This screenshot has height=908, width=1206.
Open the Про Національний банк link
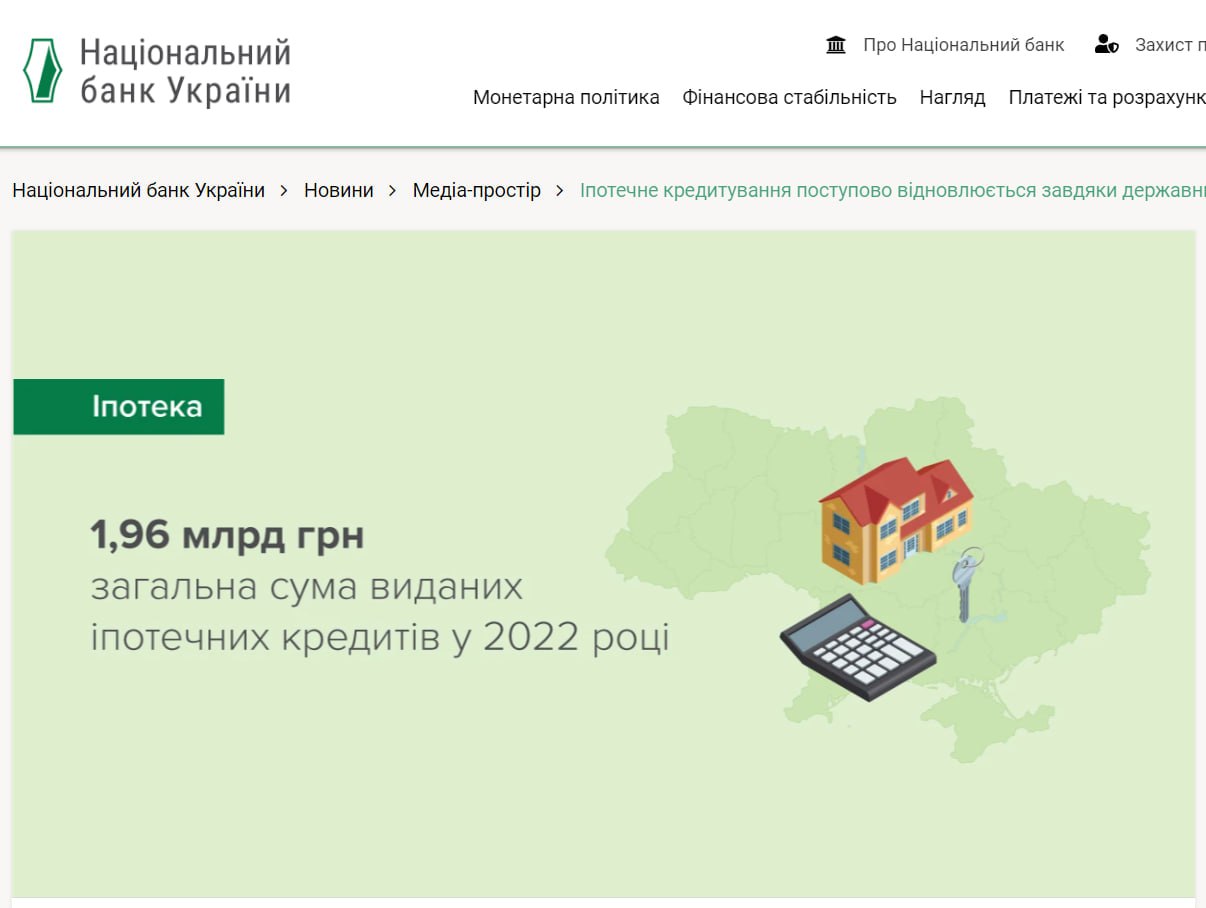point(963,45)
